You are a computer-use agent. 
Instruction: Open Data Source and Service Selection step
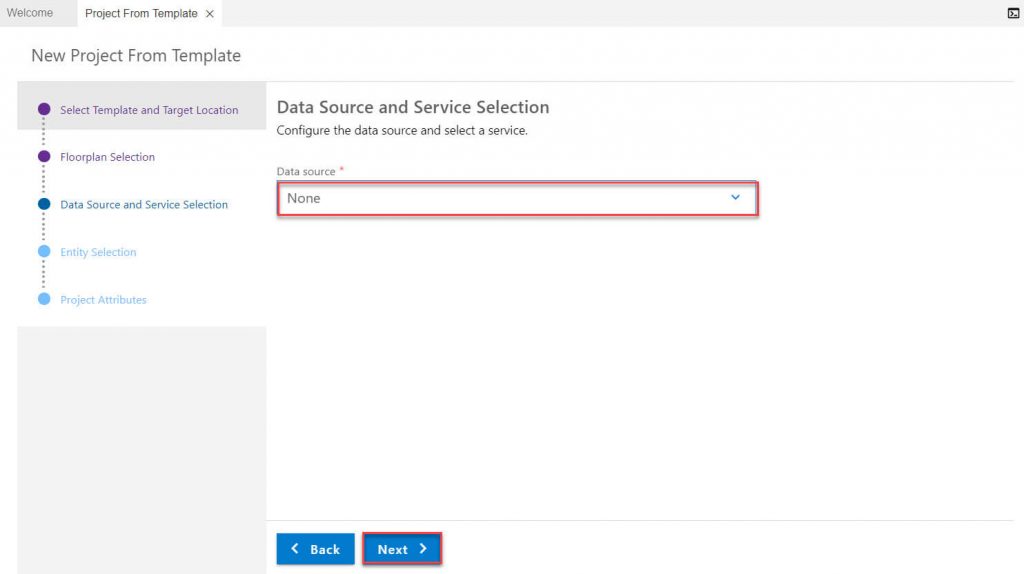pyautogui.click(x=144, y=204)
